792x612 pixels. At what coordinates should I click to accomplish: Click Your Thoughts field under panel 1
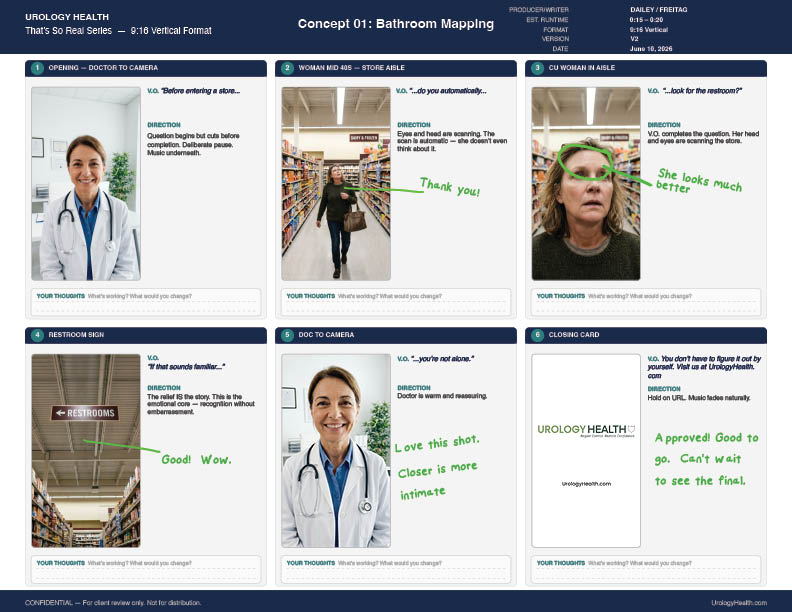coord(146,302)
